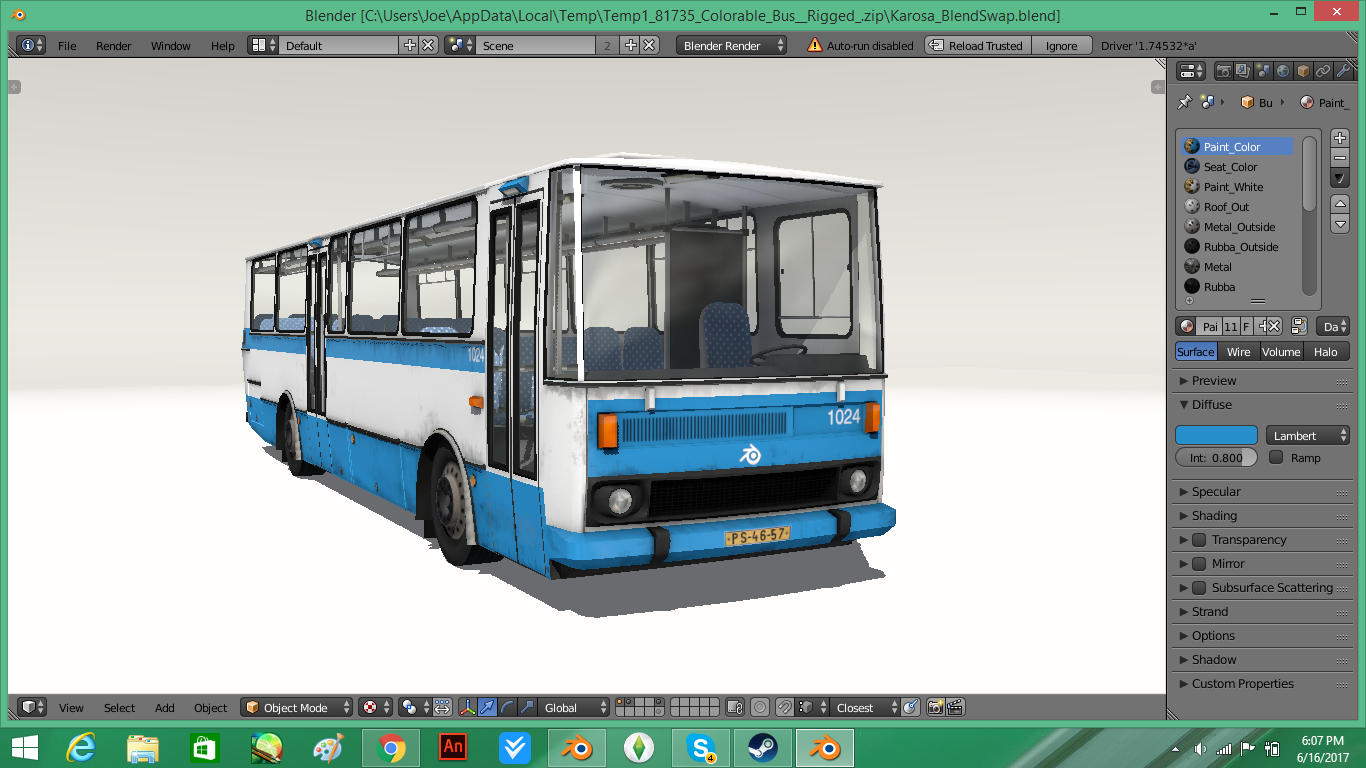Click the diffuse intensity 0.800 slider

coord(1216,457)
